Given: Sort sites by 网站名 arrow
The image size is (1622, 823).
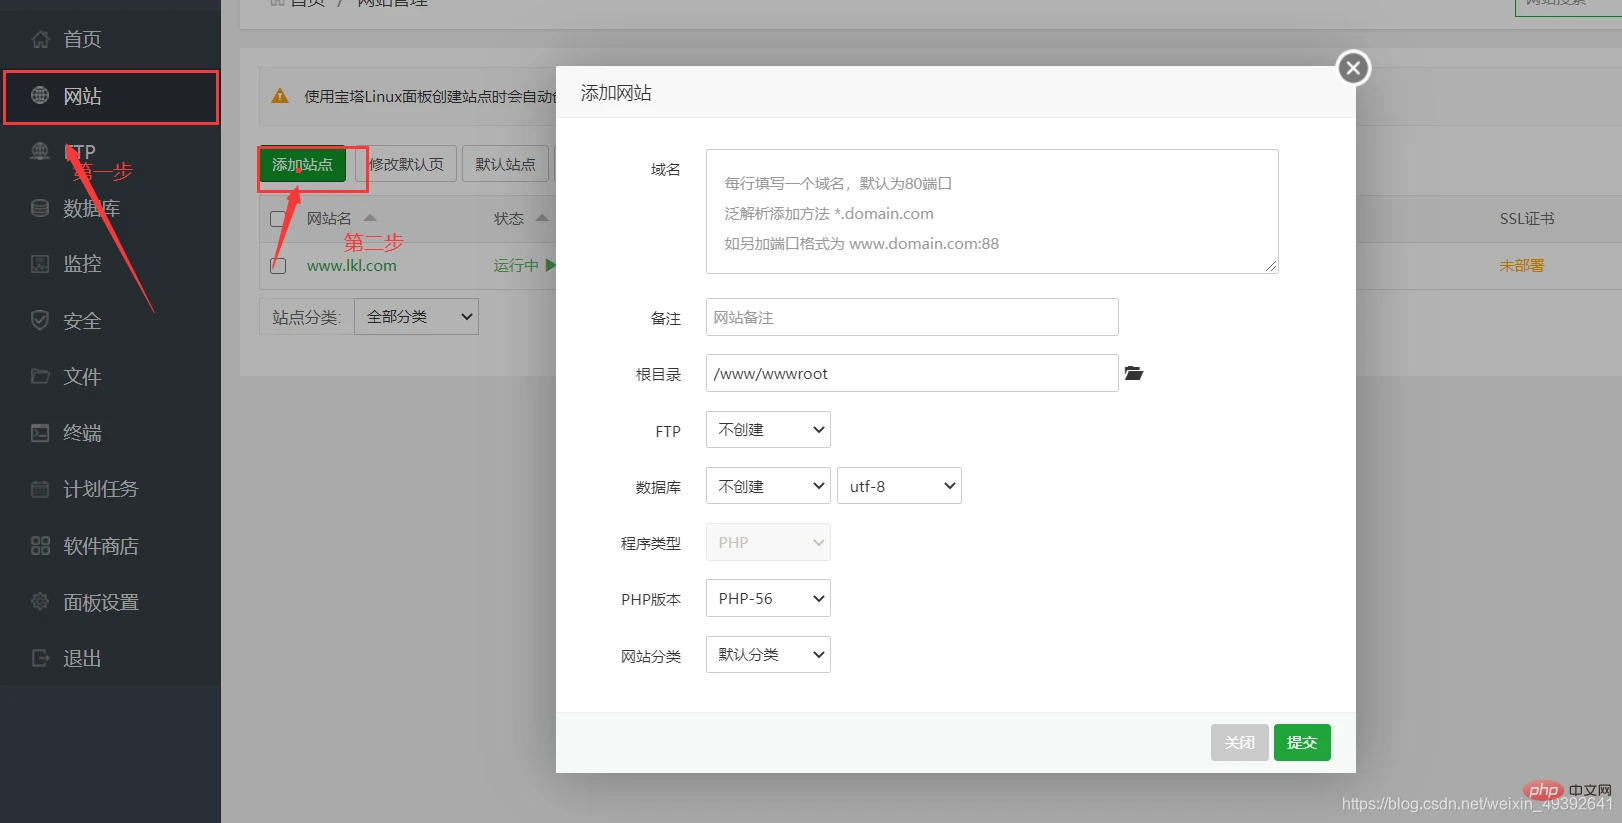Looking at the screenshot, I should coord(370,218).
